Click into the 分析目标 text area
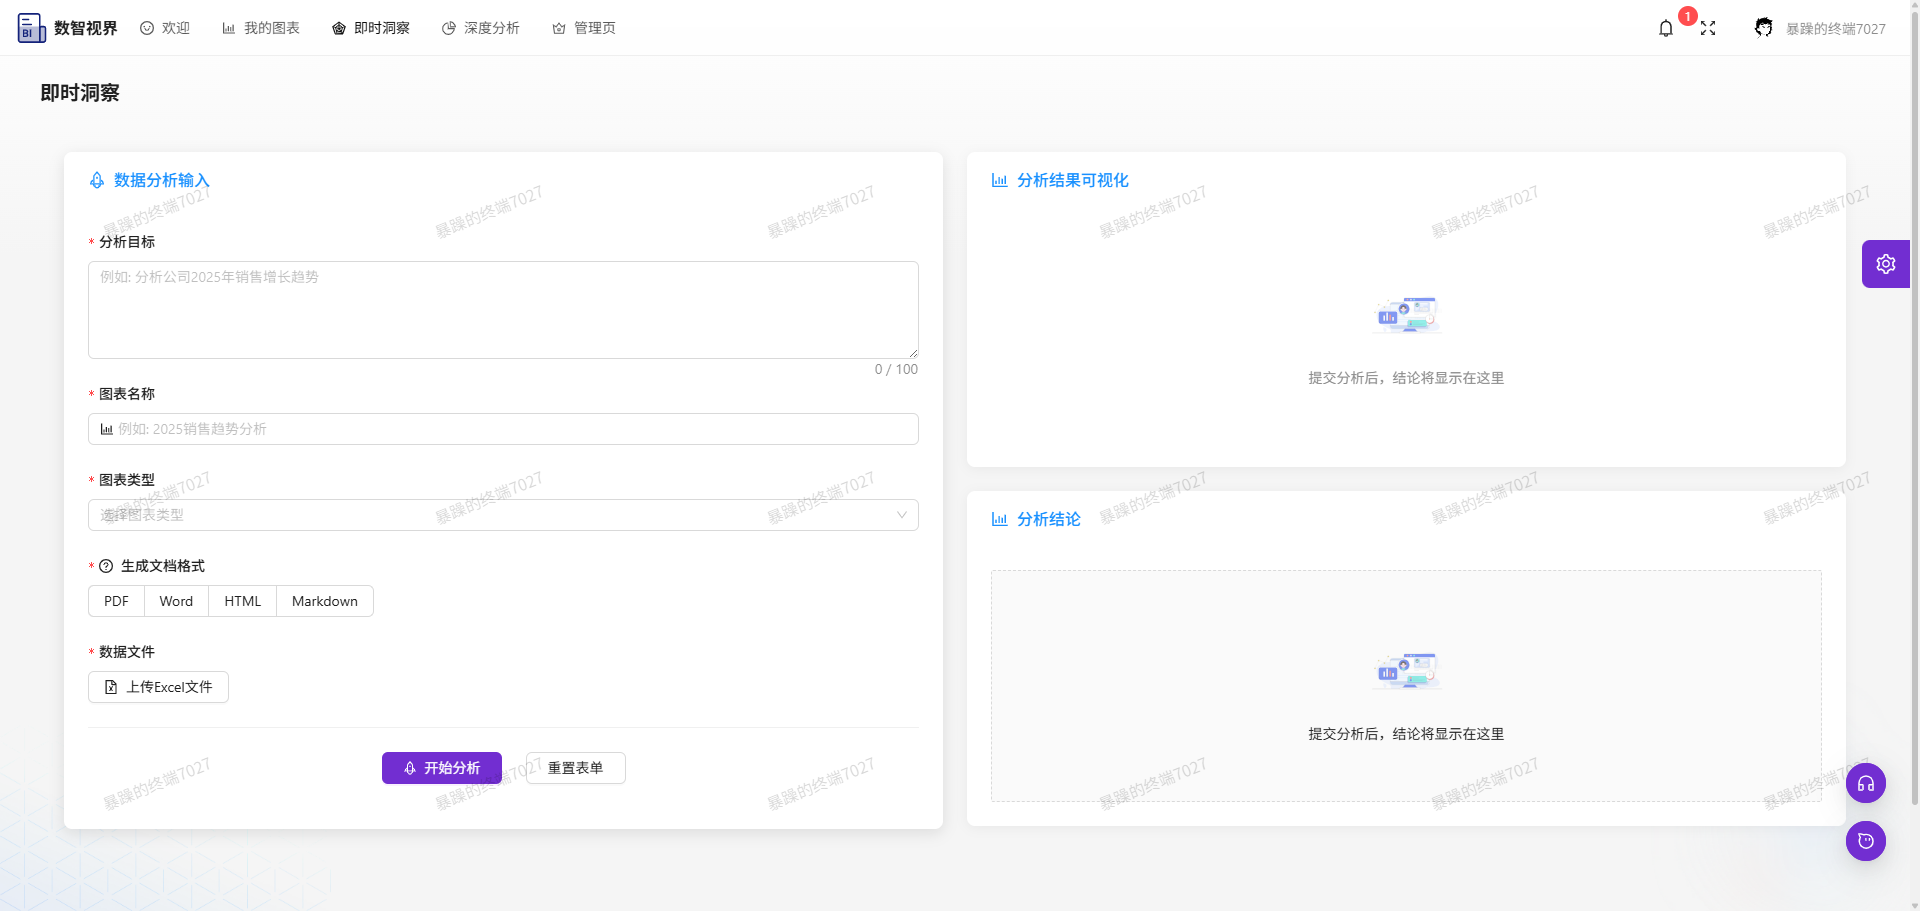 point(503,310)
